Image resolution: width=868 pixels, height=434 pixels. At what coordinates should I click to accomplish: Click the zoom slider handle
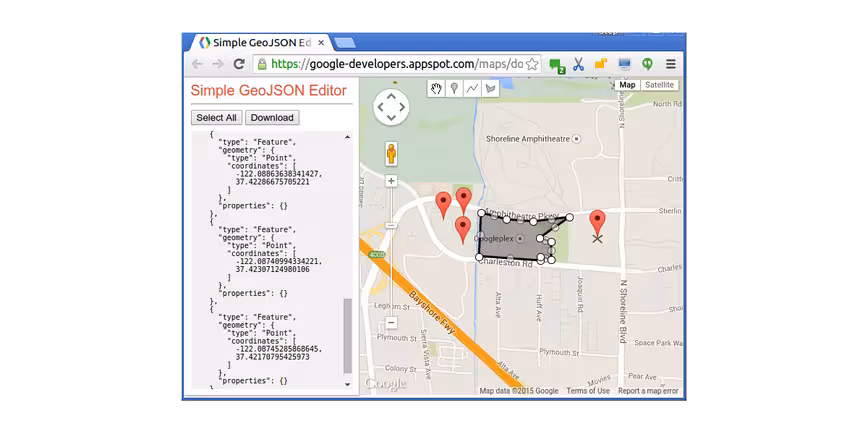pos(391,225)
